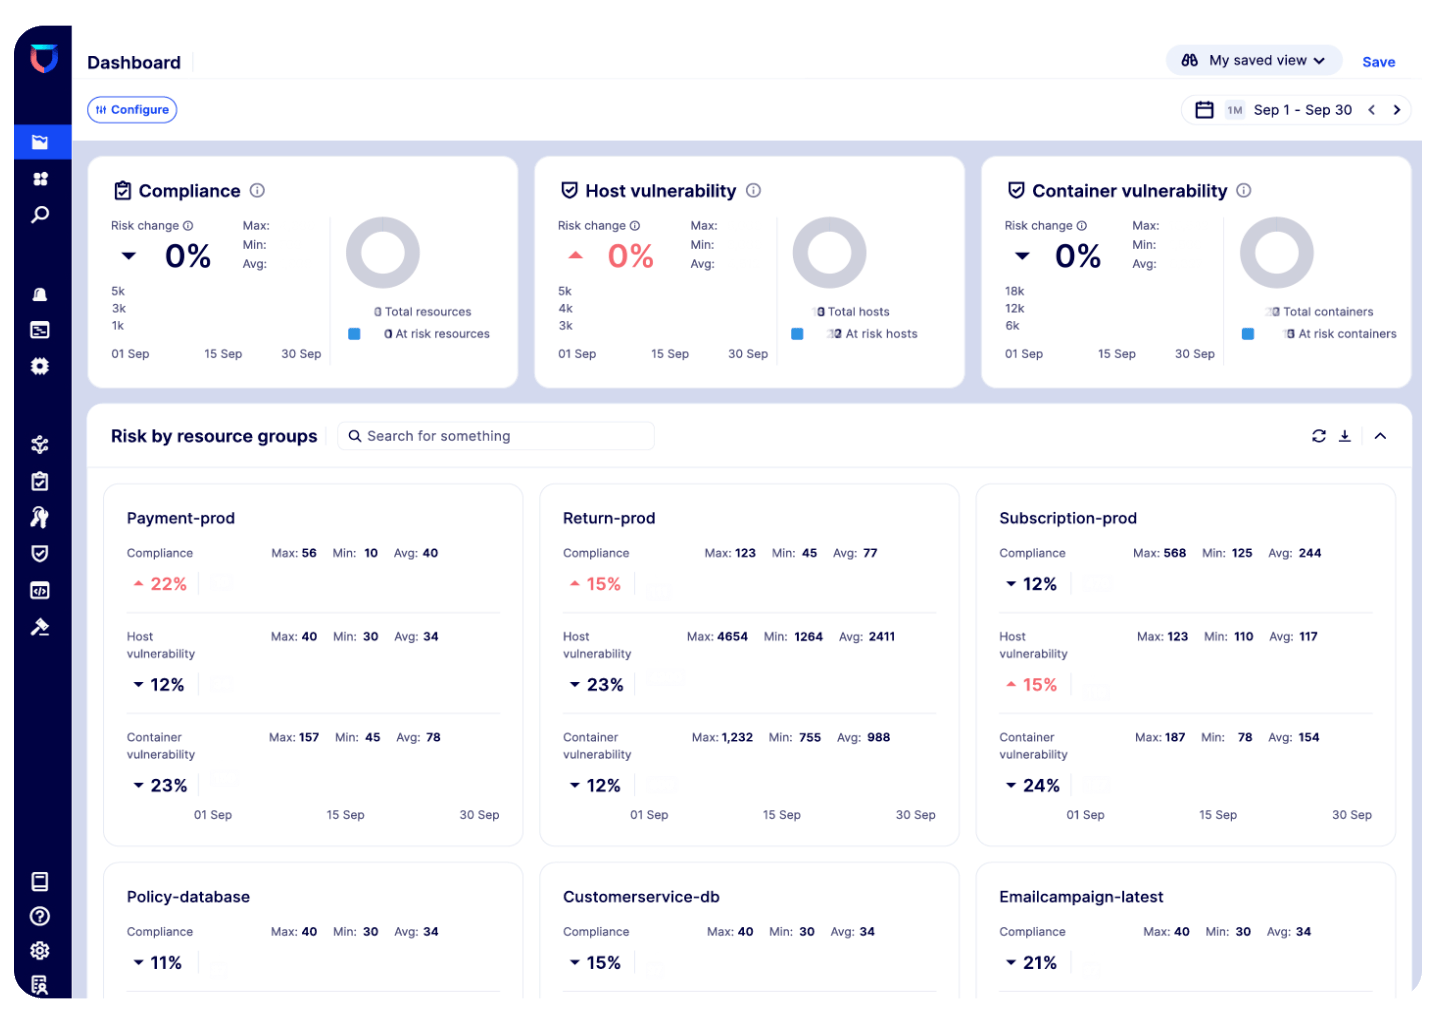This screenshot has width=1437, height=1024.
Task: Open settings gear icon at sidebar bottom
Action: pos(40,951)
